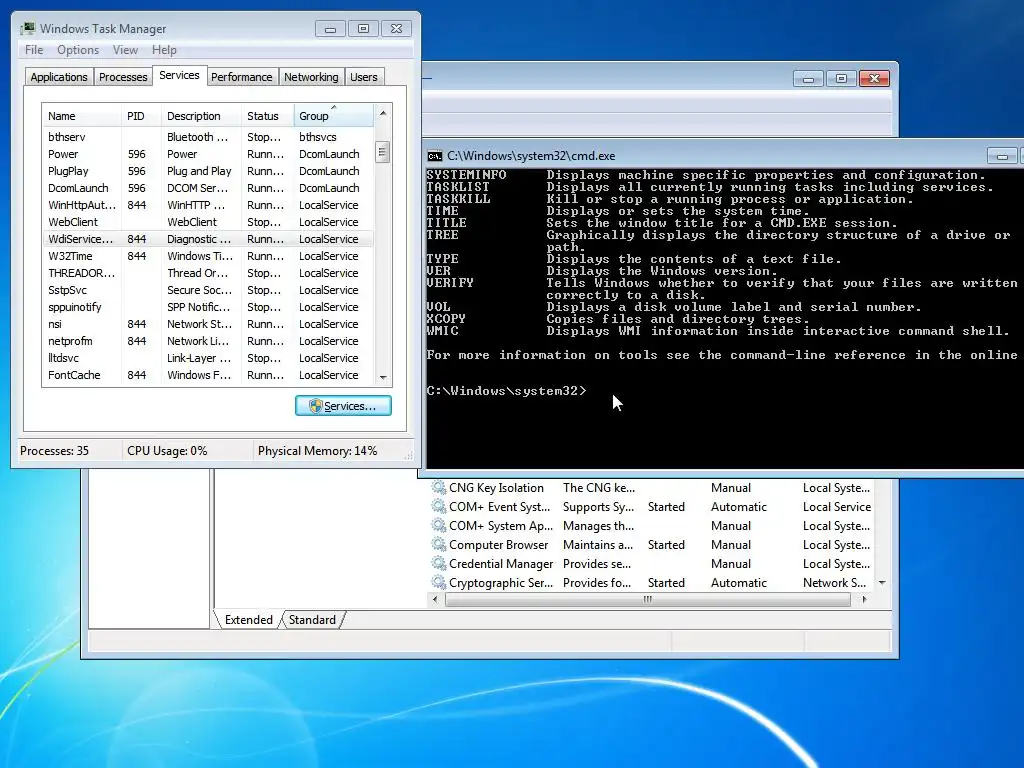Select the WinHttpAut... service row
The width and height of the screenshot is (1024, 768).
[208, 205]
